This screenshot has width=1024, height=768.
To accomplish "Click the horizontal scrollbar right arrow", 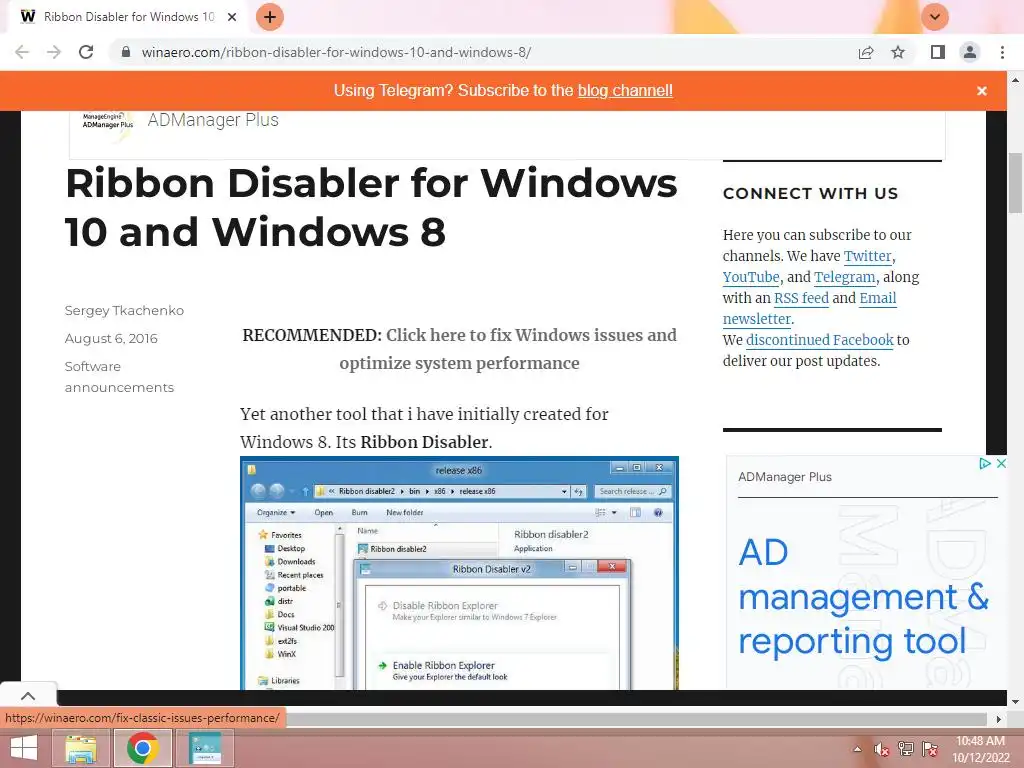I will point(998,719).
